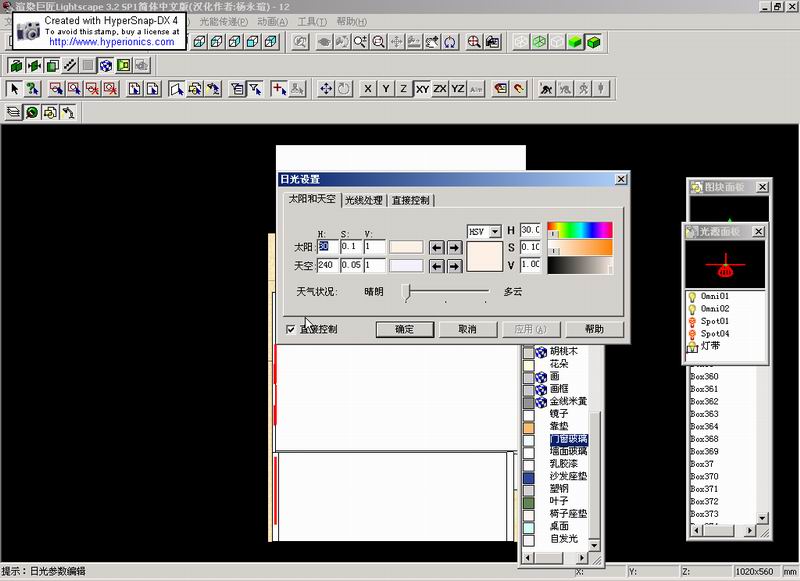Click the orbit rotate view icon
Viewport: 800px width, 581px height.
450,42
